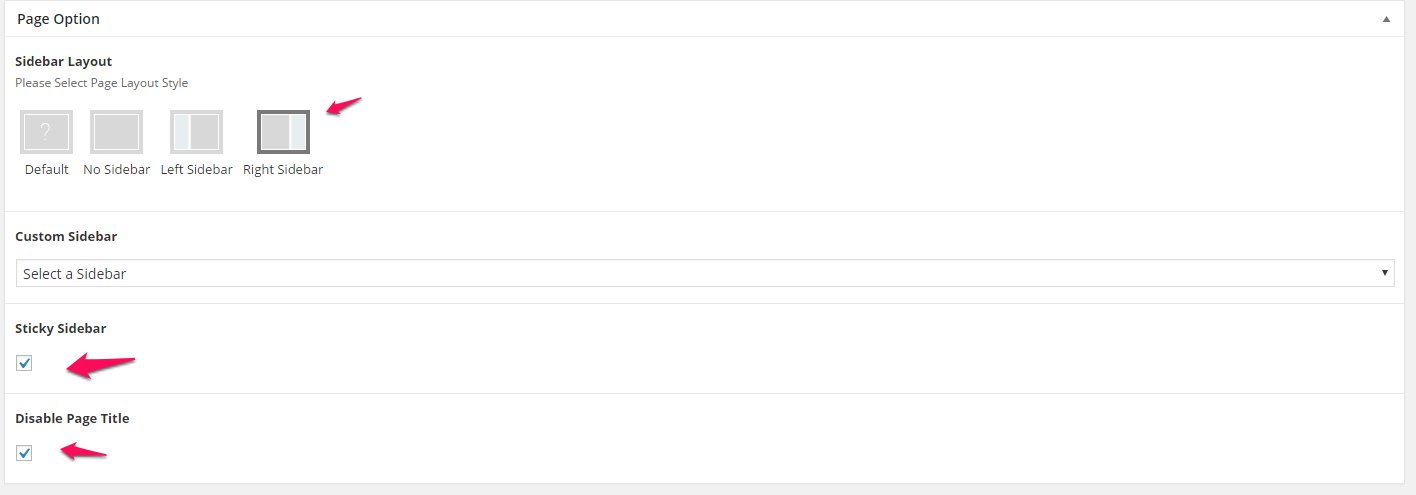Screen dimensions: 1416x495
Task: Click the 'Sticky Sidebar' heading
Action: [61, 328]
